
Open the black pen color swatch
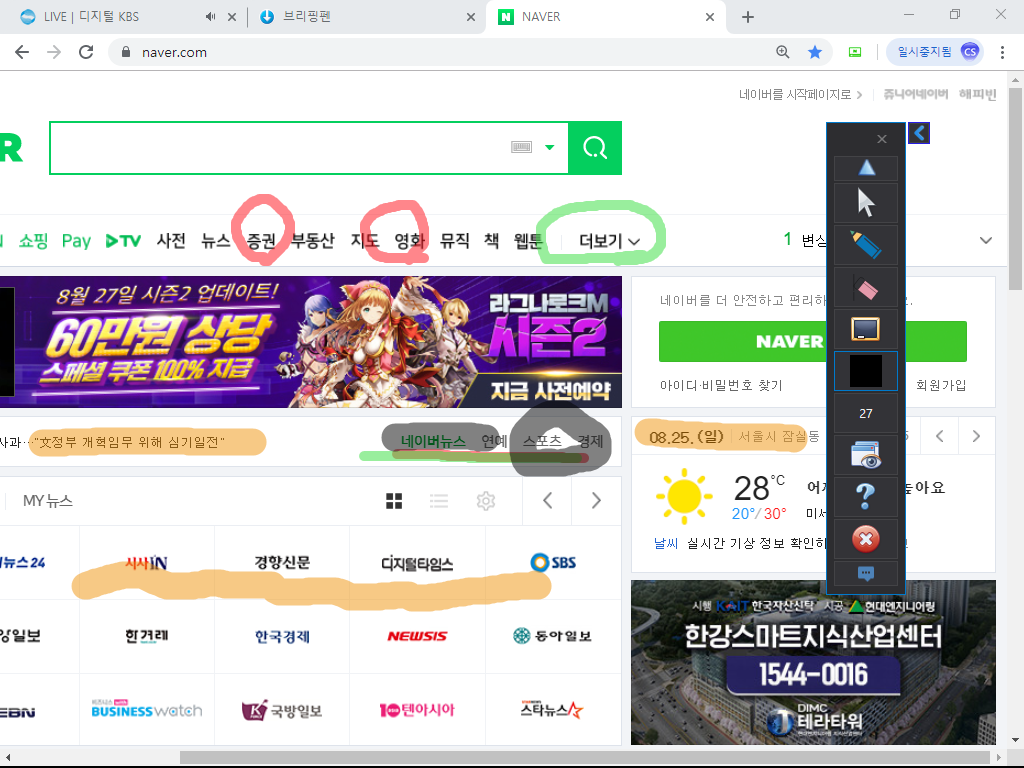[x=866, y=371]
